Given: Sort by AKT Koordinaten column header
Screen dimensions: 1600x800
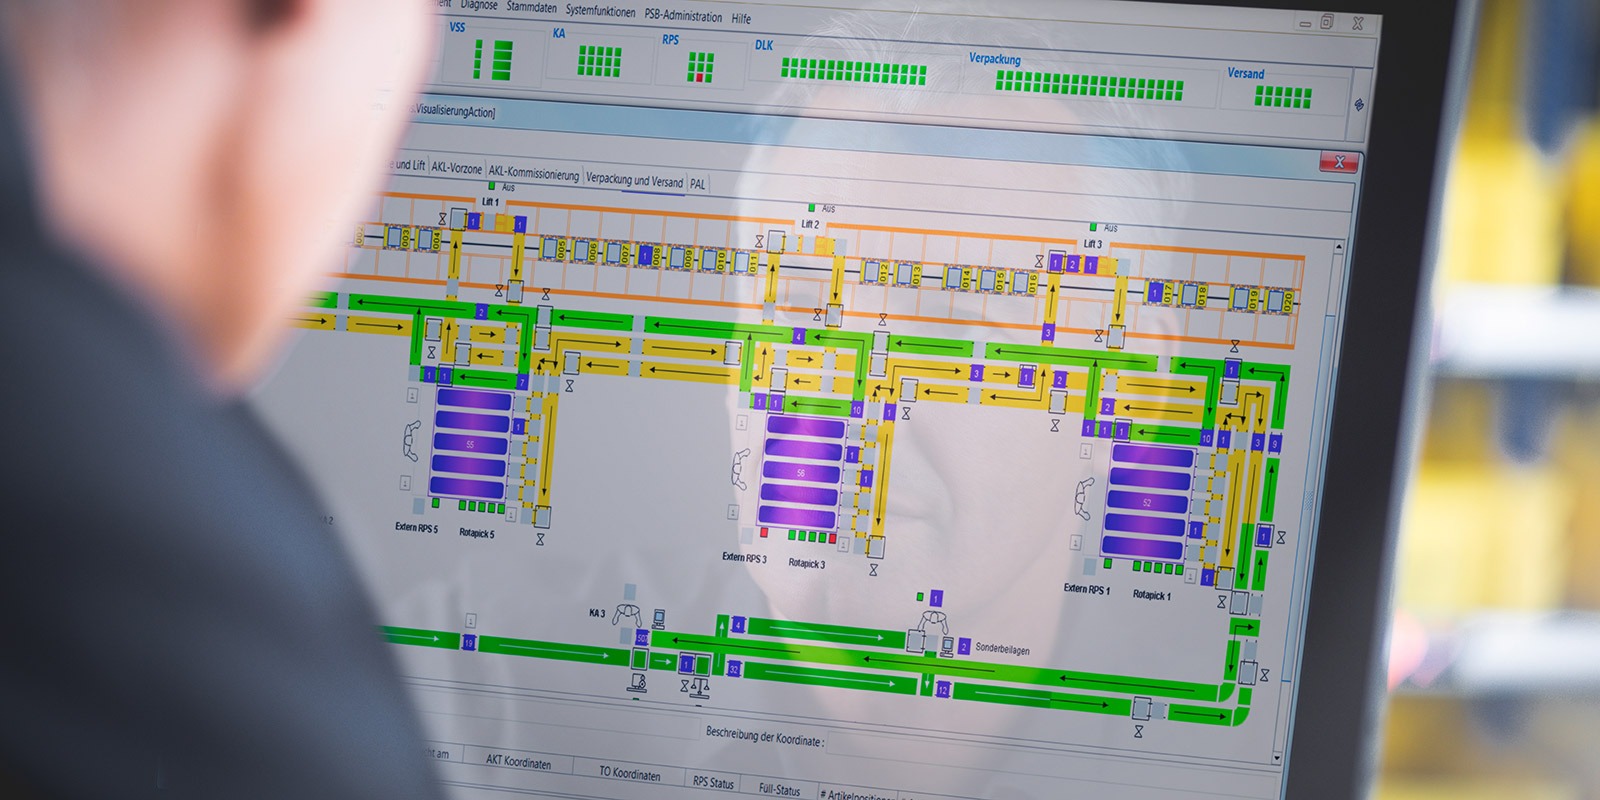Looking at the screenshot, I should pyautogui.click(x=518, y=761).
